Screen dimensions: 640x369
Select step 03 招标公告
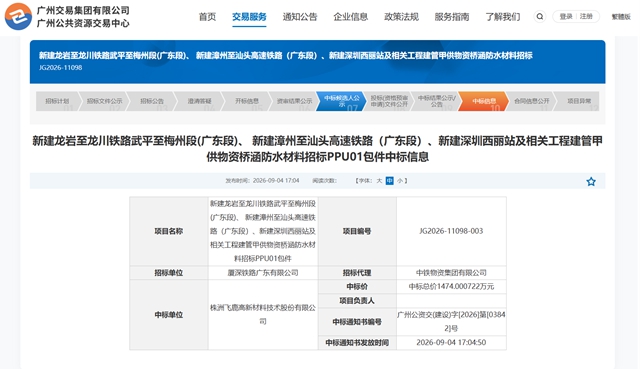coord(152,101)
